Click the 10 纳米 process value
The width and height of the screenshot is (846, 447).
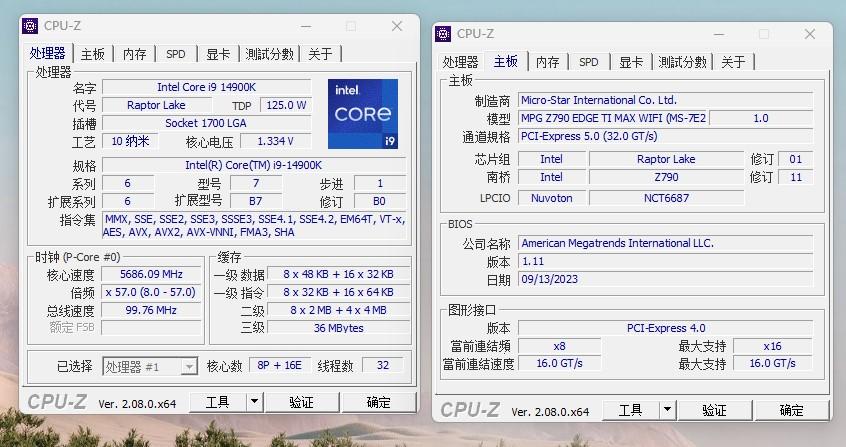point(130,141)
